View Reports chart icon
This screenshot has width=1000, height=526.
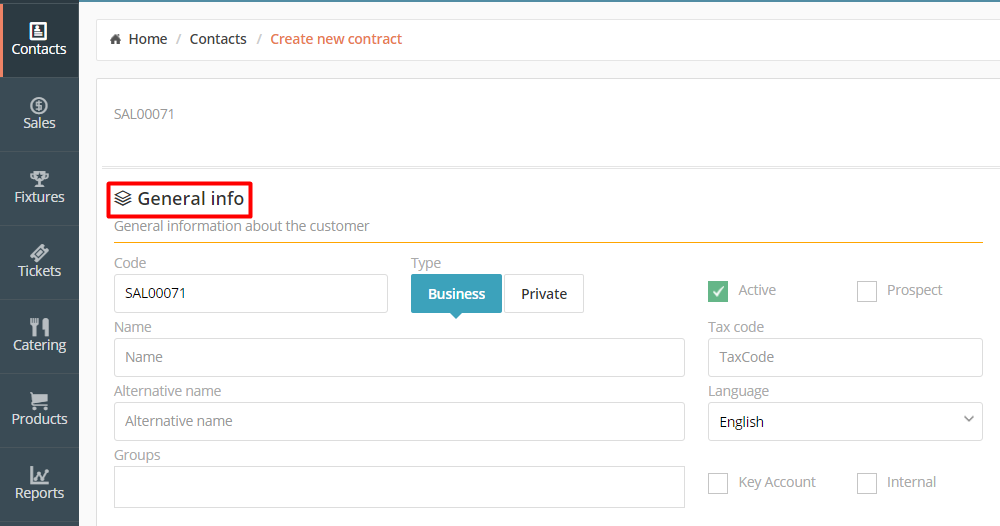point(39,475)
